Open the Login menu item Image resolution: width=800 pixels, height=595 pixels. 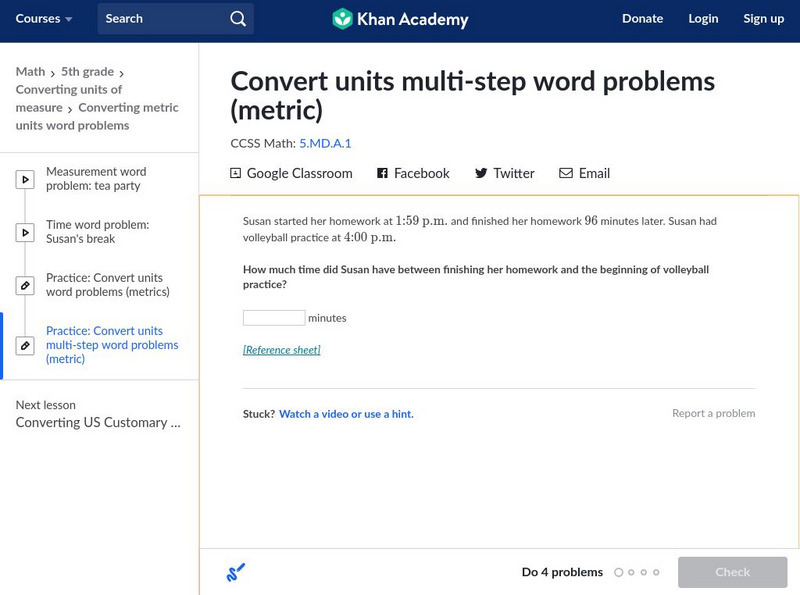[x=703, y=19]
